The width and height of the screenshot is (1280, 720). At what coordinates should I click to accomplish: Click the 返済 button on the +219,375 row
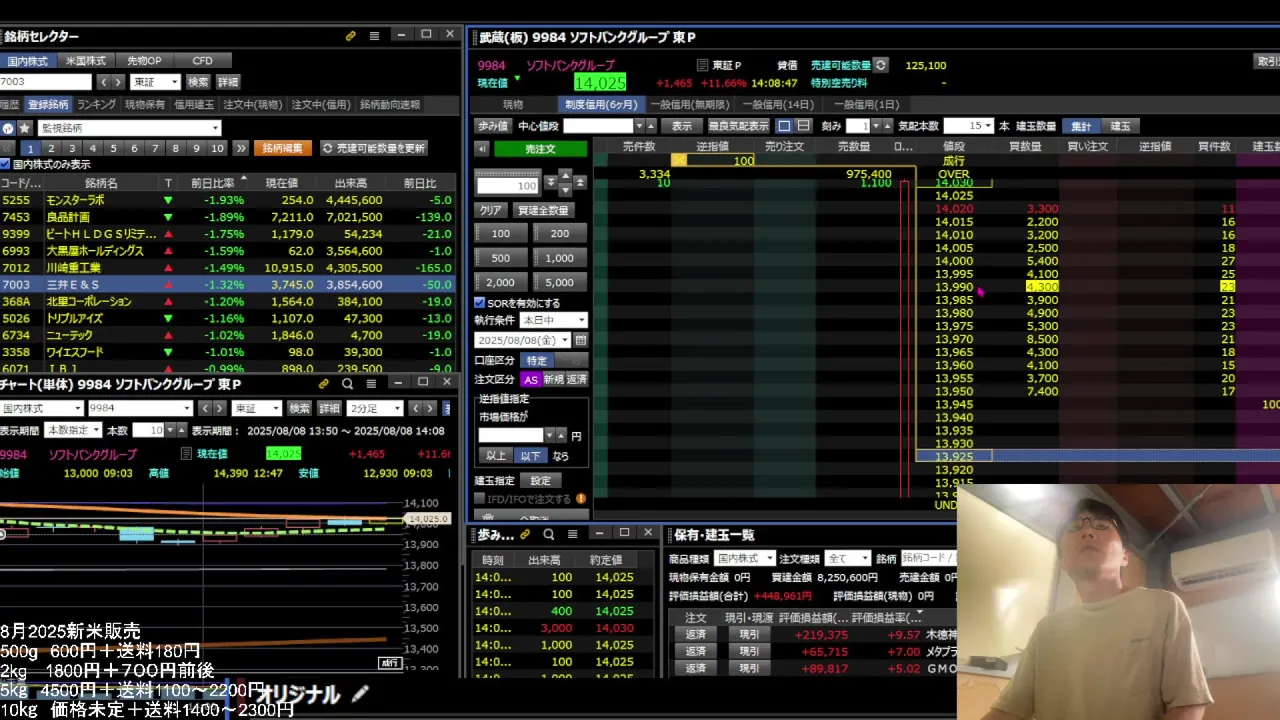[x=695, y=634]
